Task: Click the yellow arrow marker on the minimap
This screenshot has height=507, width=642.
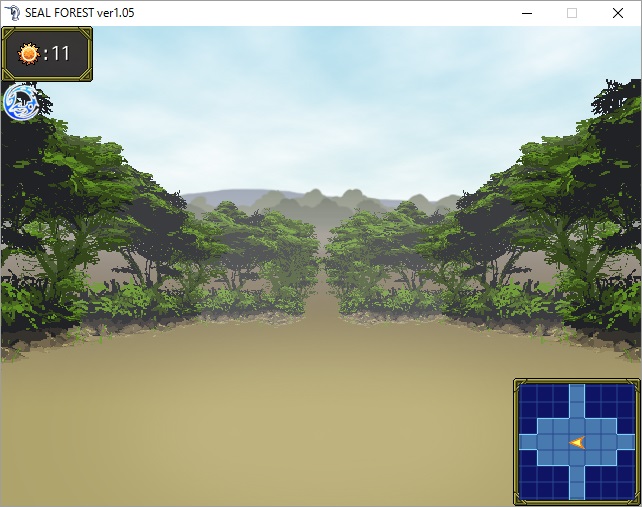Action: pos(577,442)
